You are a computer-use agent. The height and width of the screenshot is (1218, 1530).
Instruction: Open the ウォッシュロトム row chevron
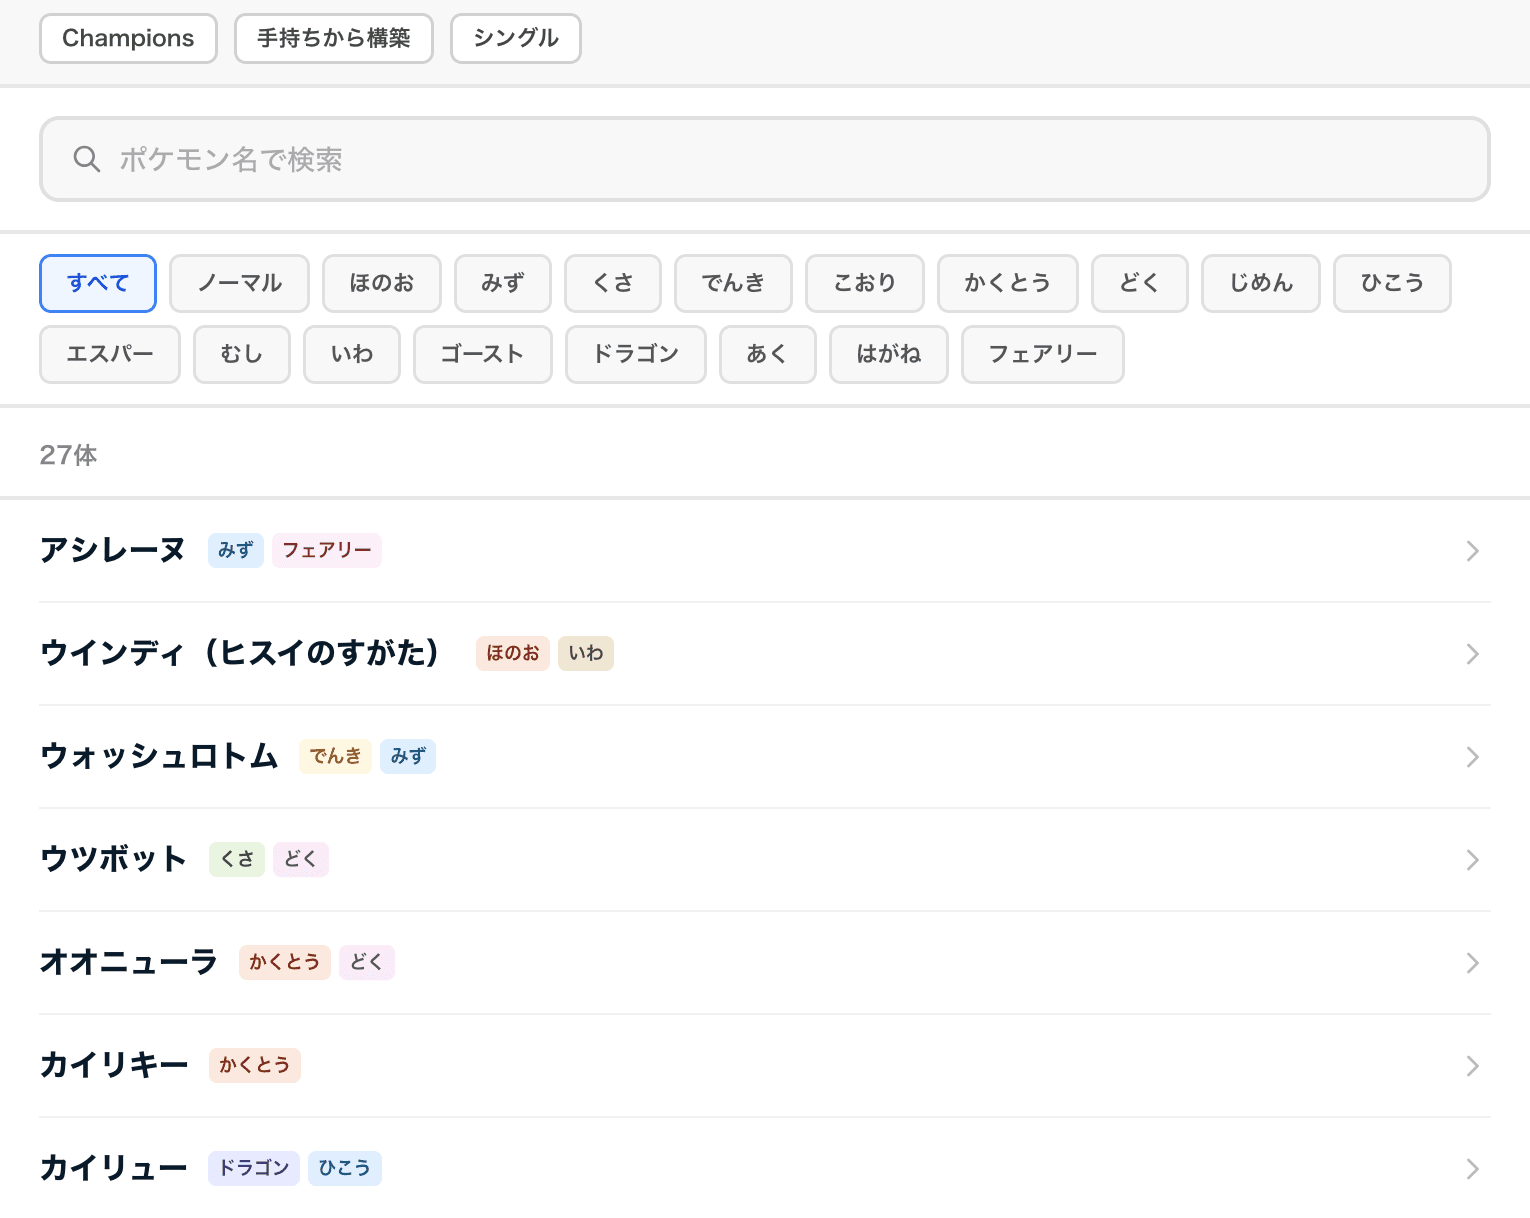(x=1472, y=757)
